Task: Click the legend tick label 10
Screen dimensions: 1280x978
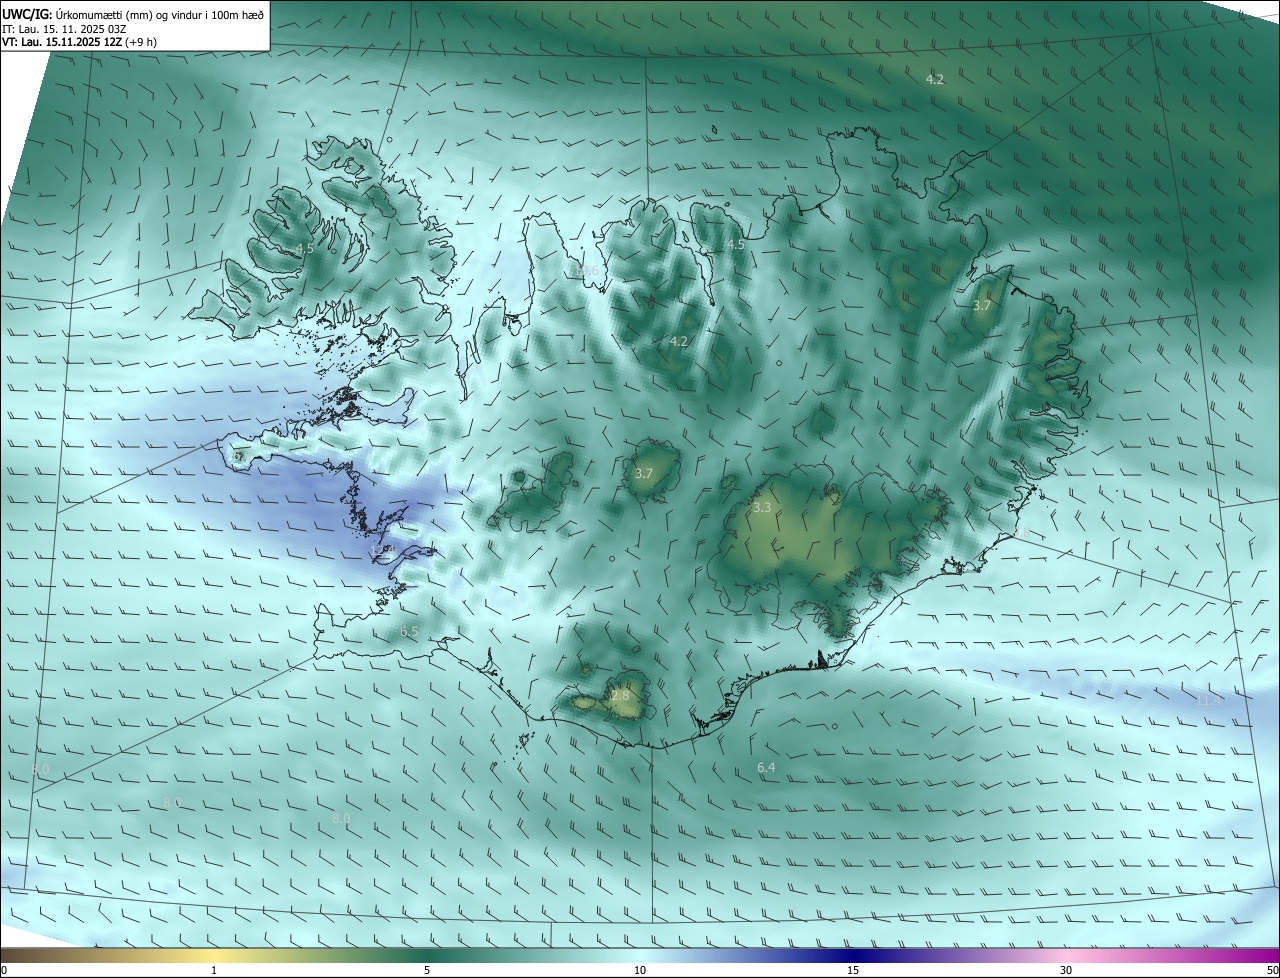Action: click(x=640, y=970)
